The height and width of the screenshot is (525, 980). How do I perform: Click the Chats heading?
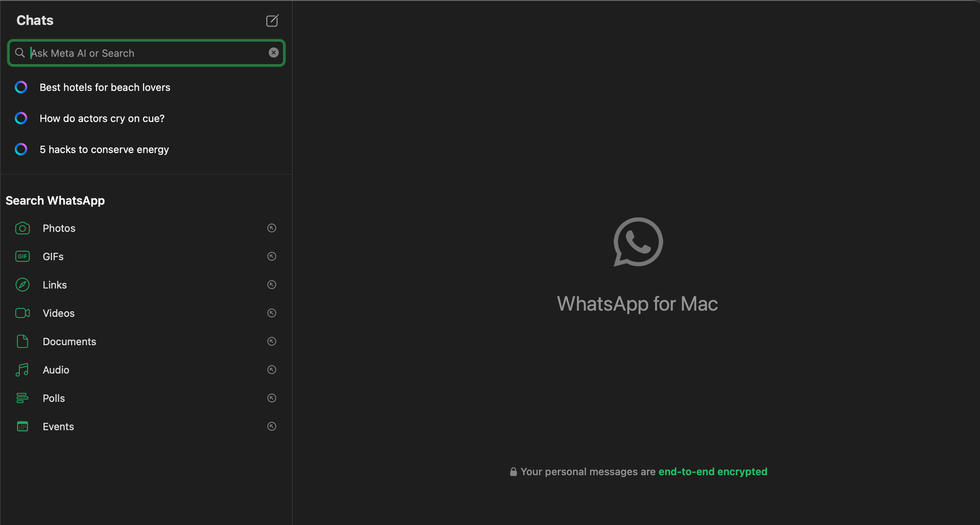tap(35, 21)
